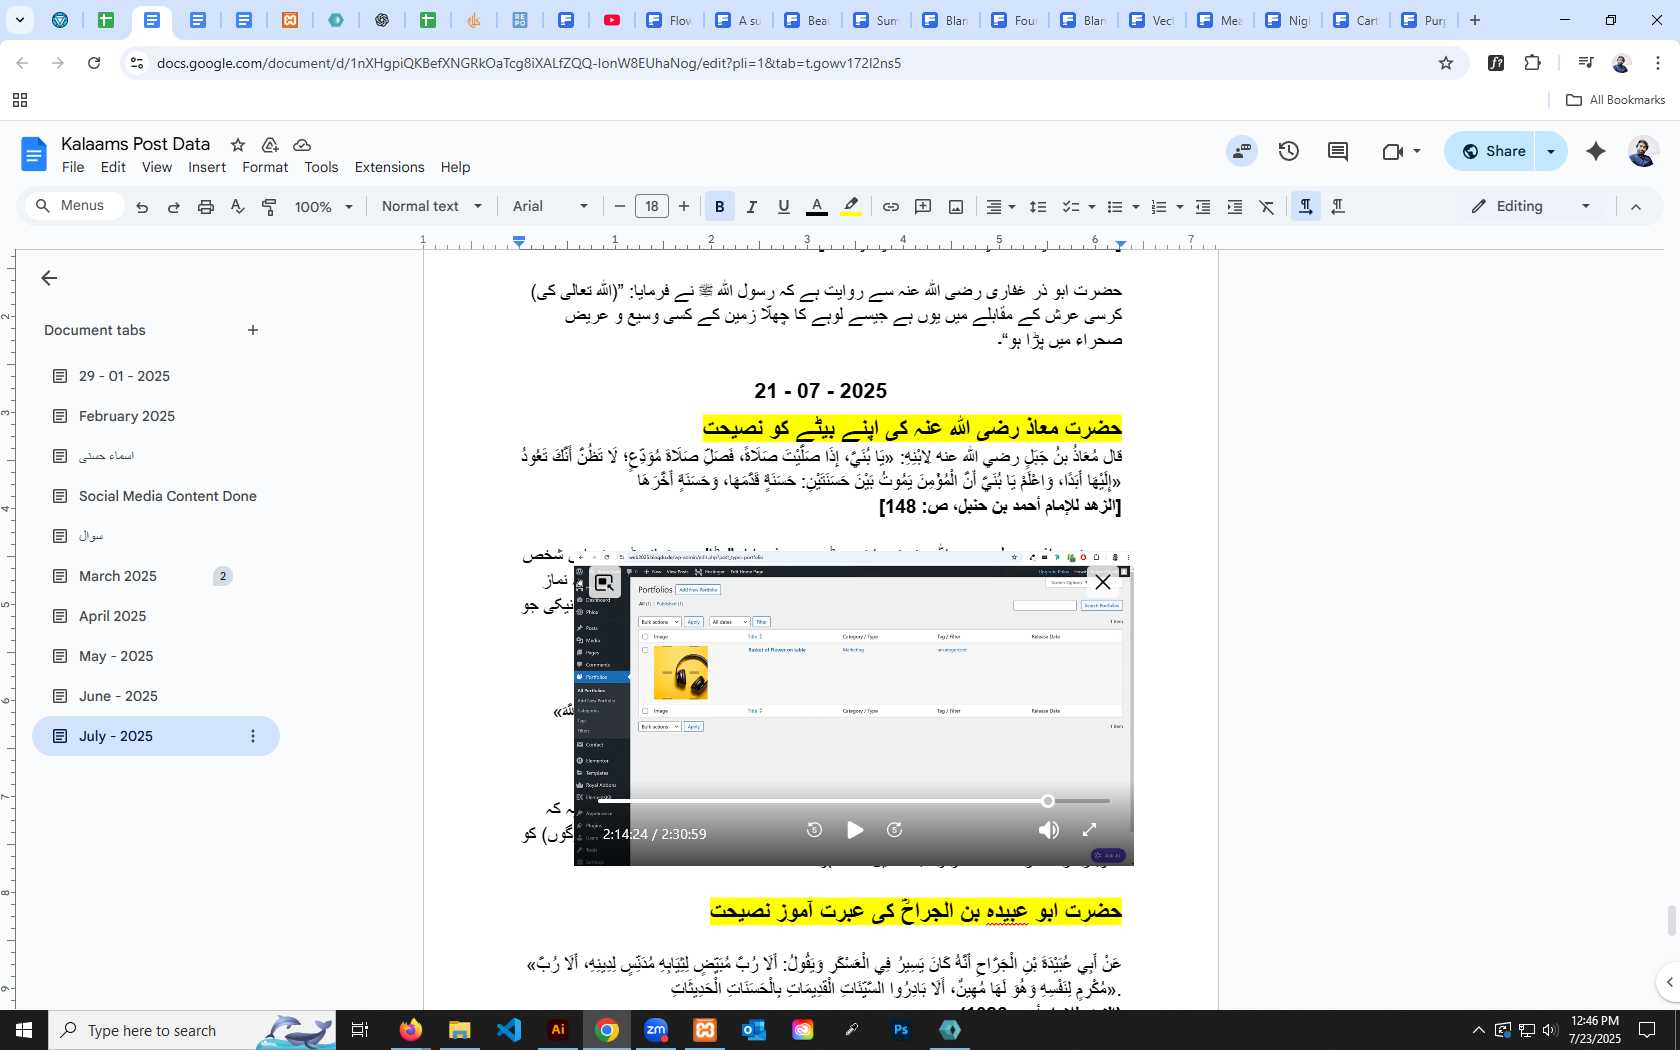This screenshot has width=1680, height=1050.
Task: Click the Insert image icon
Action: pos(956,207)
